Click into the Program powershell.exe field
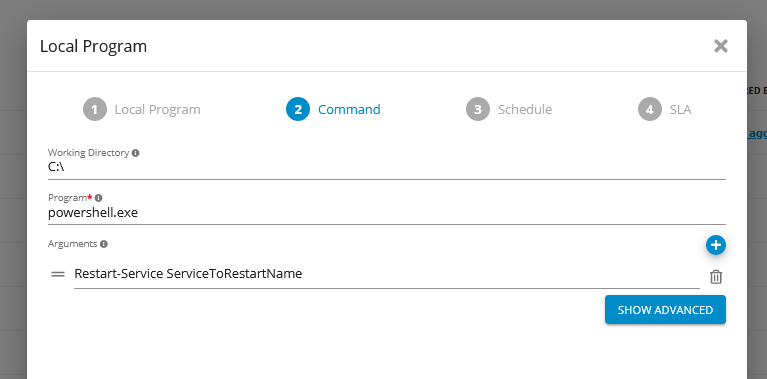This screenshot has width=767, height=379. pos(386,213)
